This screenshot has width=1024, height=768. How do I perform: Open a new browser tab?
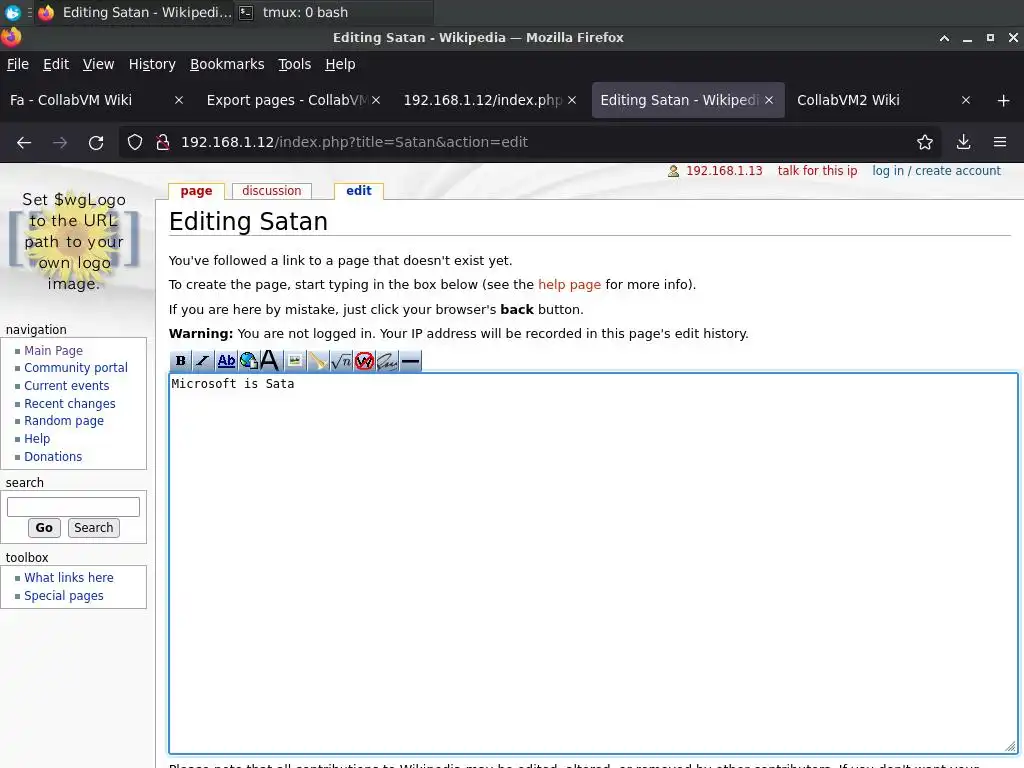point(1004,101)
